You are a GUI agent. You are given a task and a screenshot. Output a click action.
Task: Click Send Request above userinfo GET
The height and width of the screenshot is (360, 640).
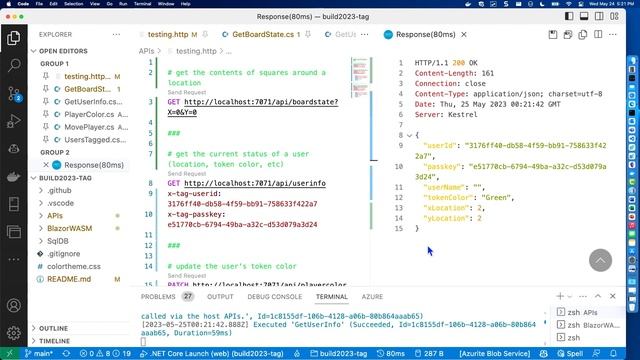point(187,173)
